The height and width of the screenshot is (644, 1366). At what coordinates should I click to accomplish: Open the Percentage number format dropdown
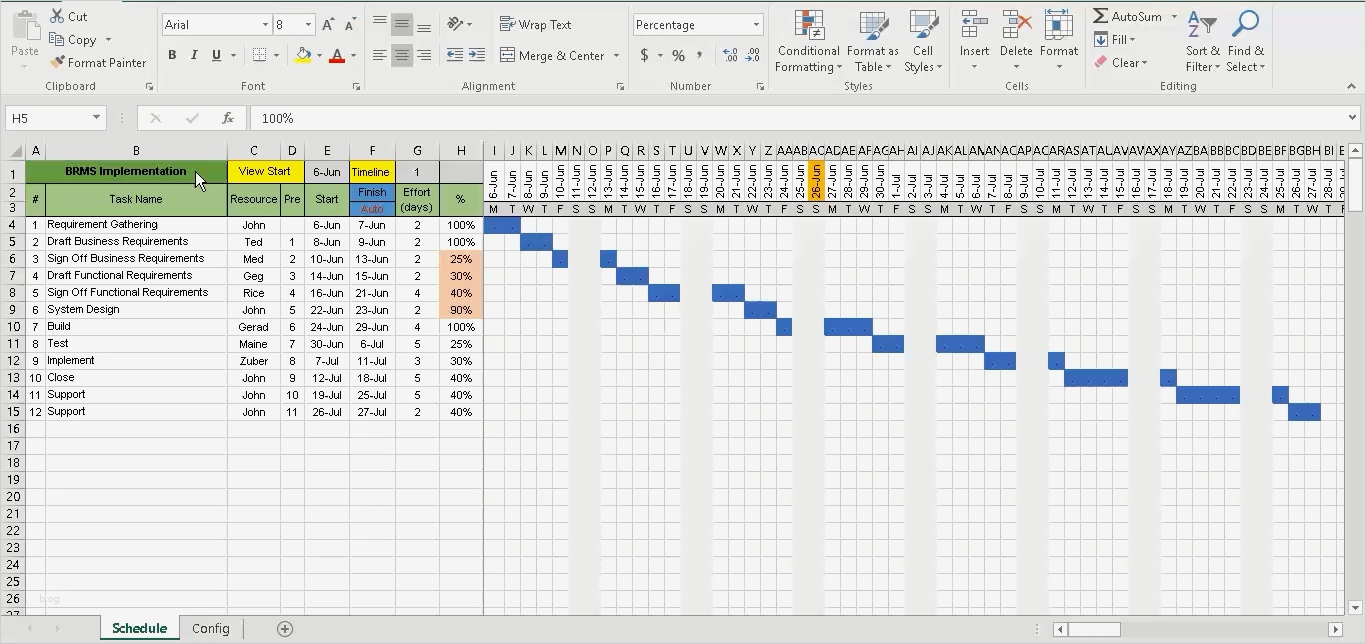coord(755,23)
